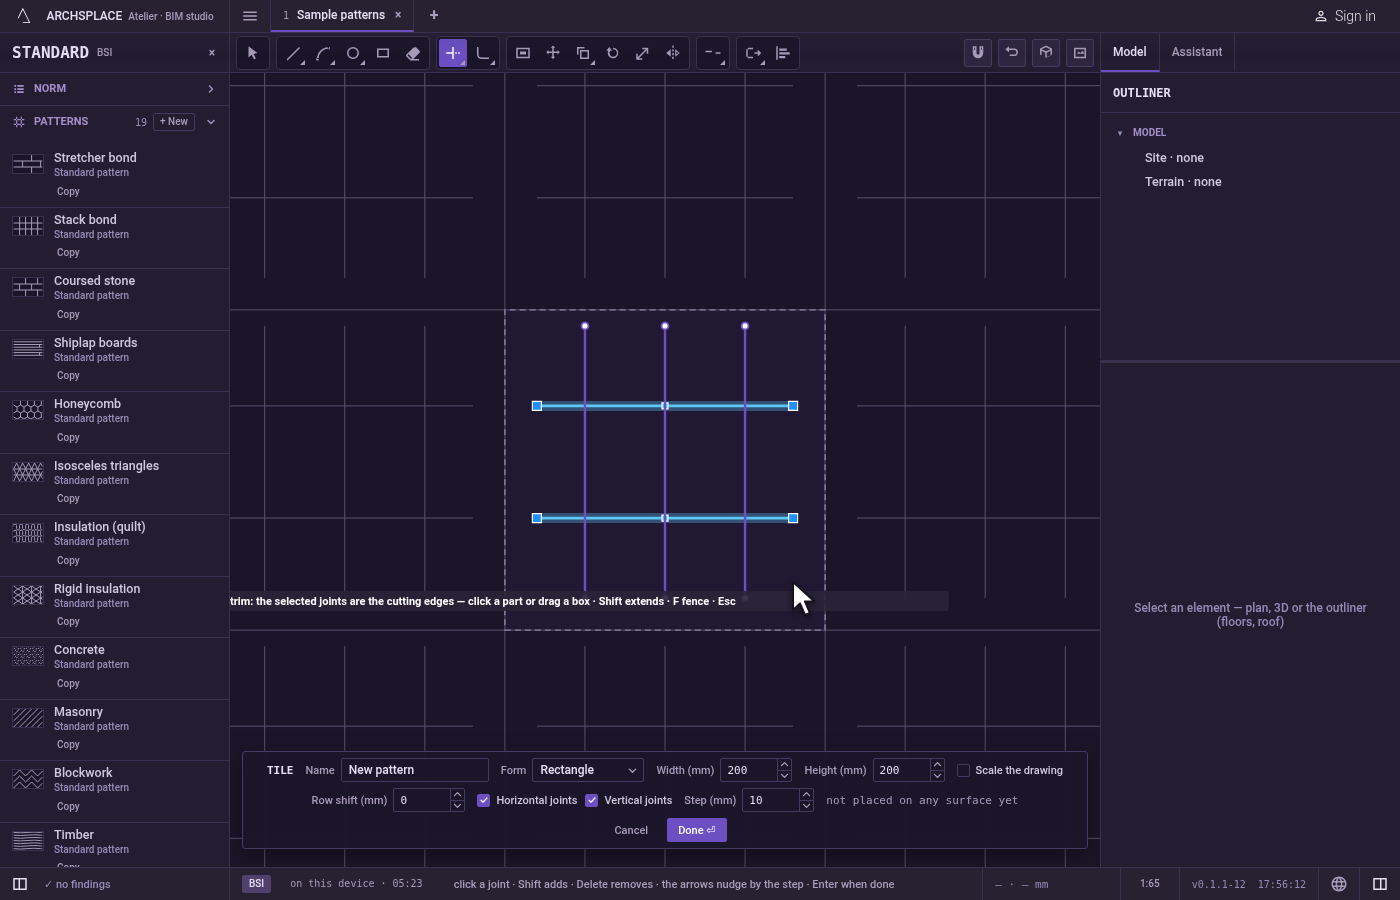Screen dimensions: 1400x900
Task: Toggle the left sidebar panel from status bar
Action: pos(20,884)
